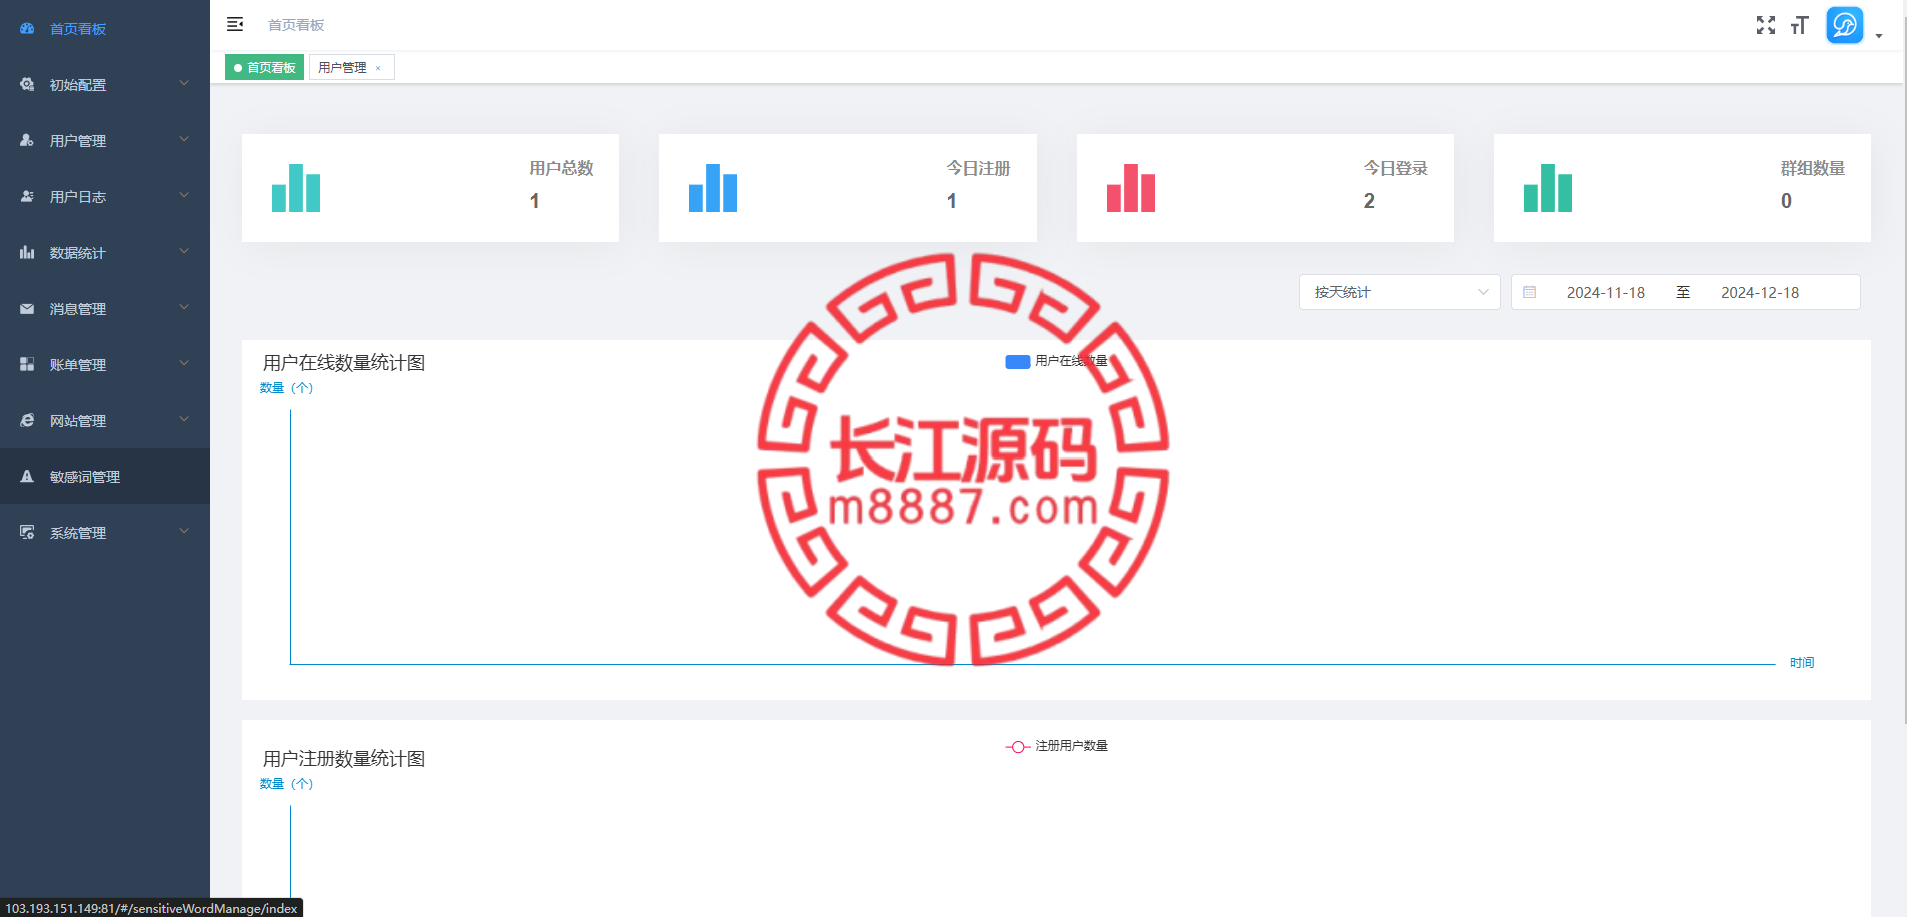Click the 系统管理 icon in the sidebar
Screen dimensions: 1907x917
(x=27, y=533)
